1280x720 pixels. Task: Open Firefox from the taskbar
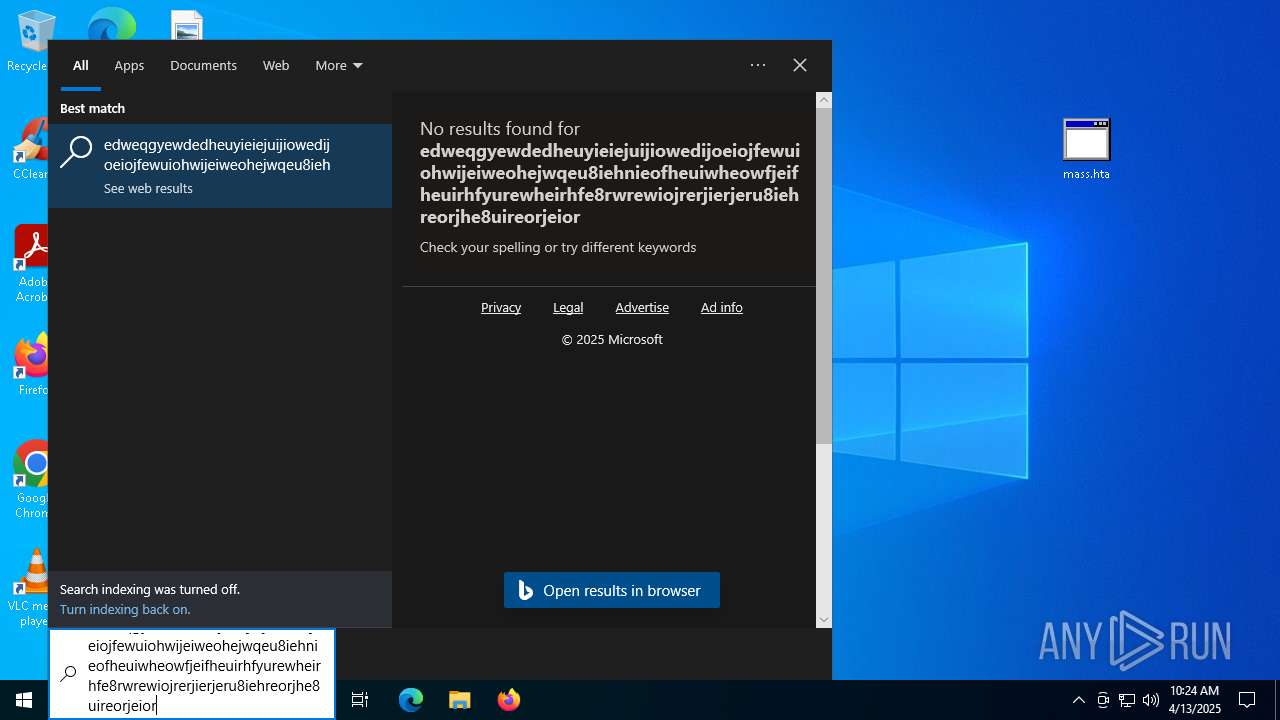(508, 700)
